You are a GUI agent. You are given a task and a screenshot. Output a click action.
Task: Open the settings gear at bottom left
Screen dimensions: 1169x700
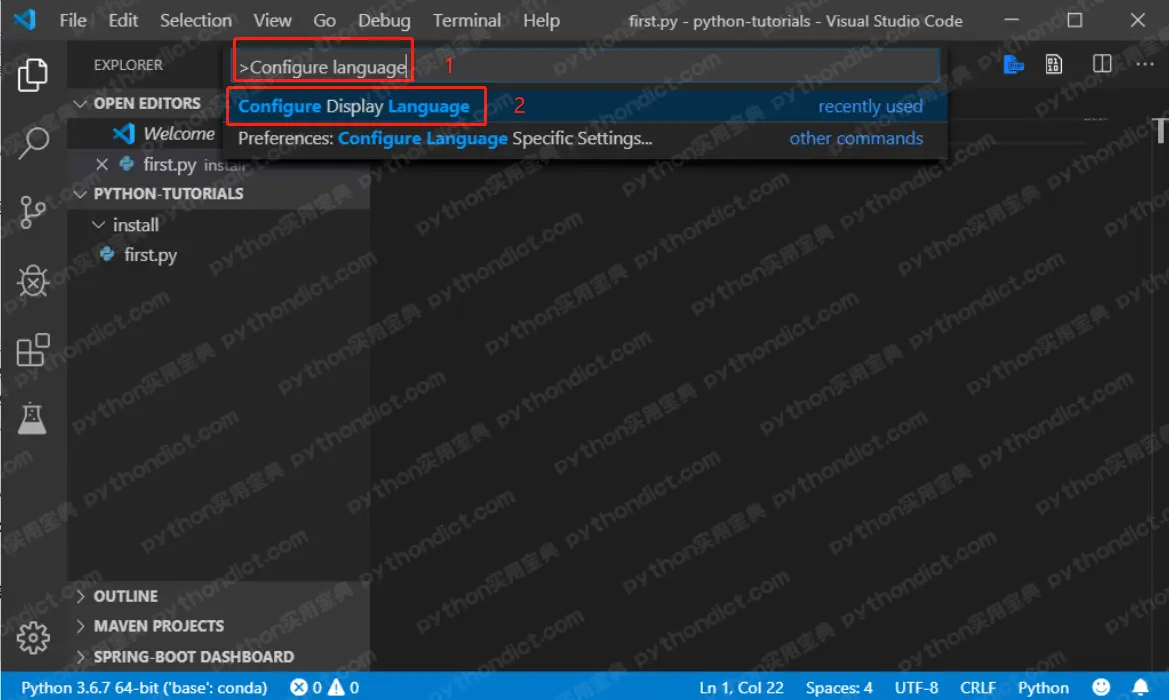click(33, 637)
